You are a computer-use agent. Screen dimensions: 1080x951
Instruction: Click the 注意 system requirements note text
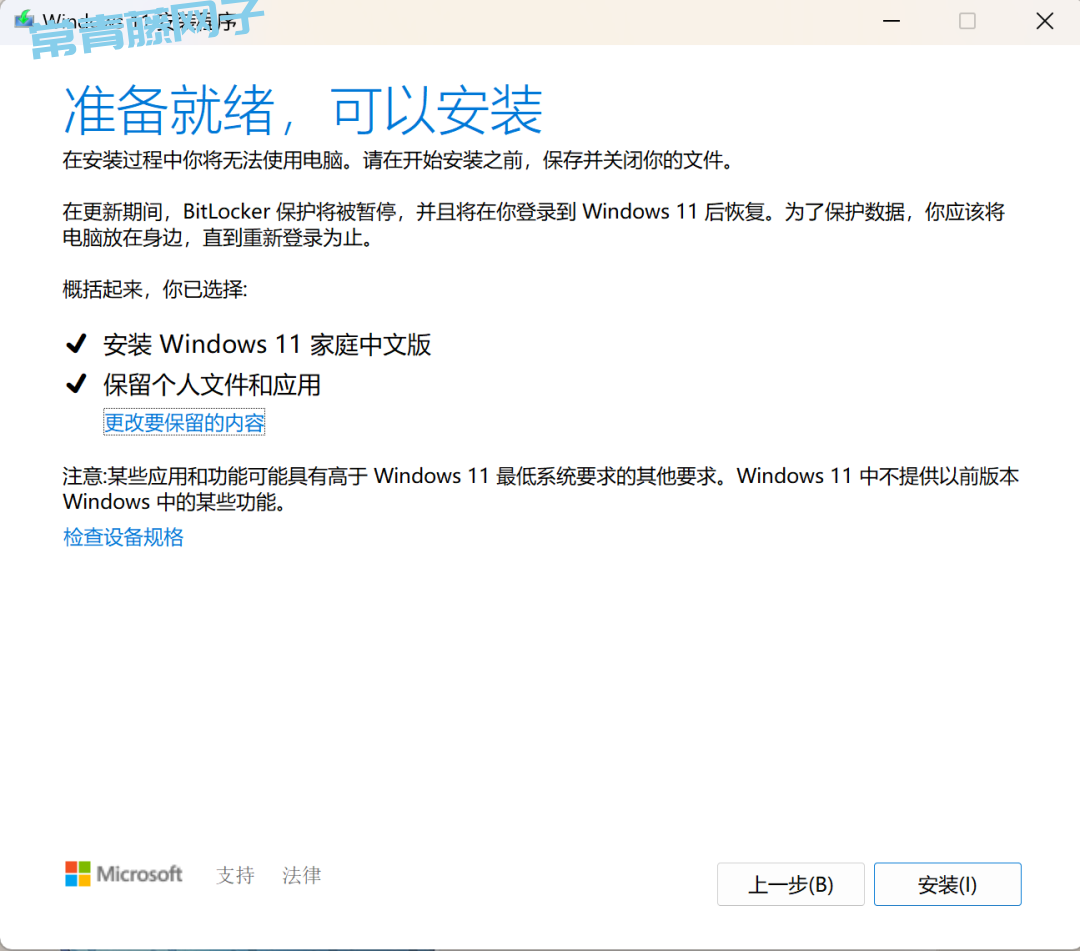click(540, 488)
